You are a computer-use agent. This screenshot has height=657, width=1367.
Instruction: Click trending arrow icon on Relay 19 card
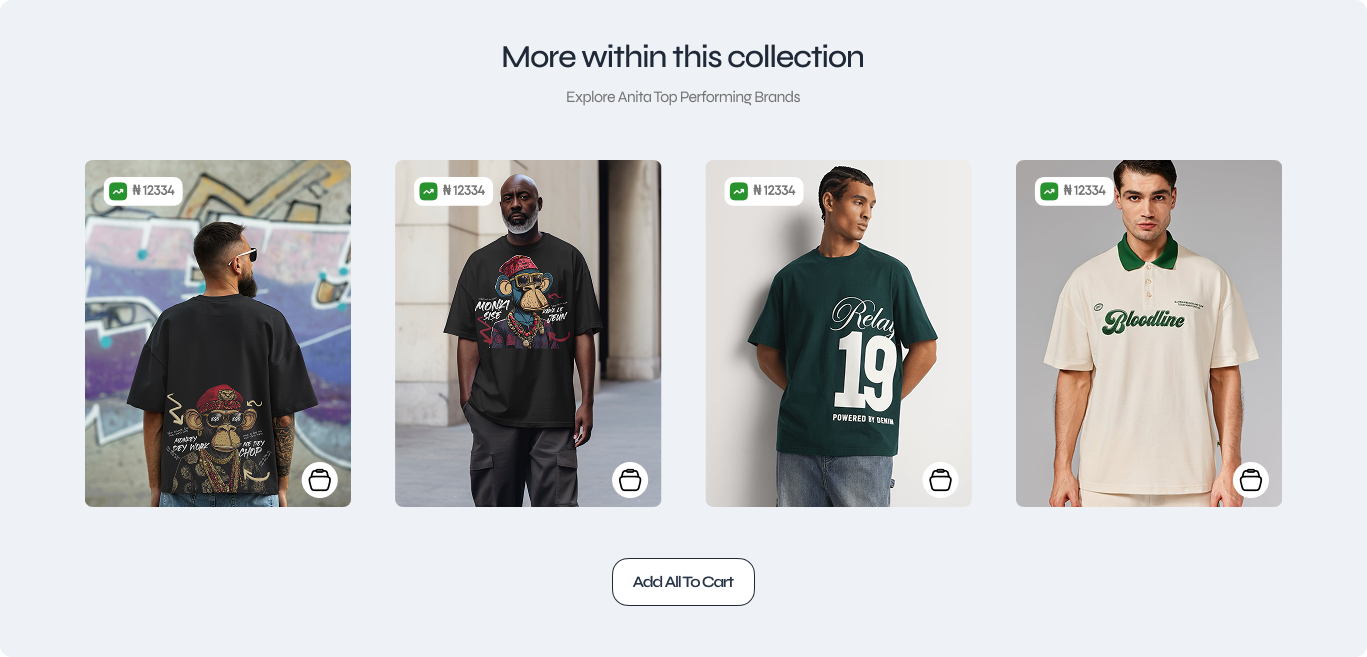739,191
